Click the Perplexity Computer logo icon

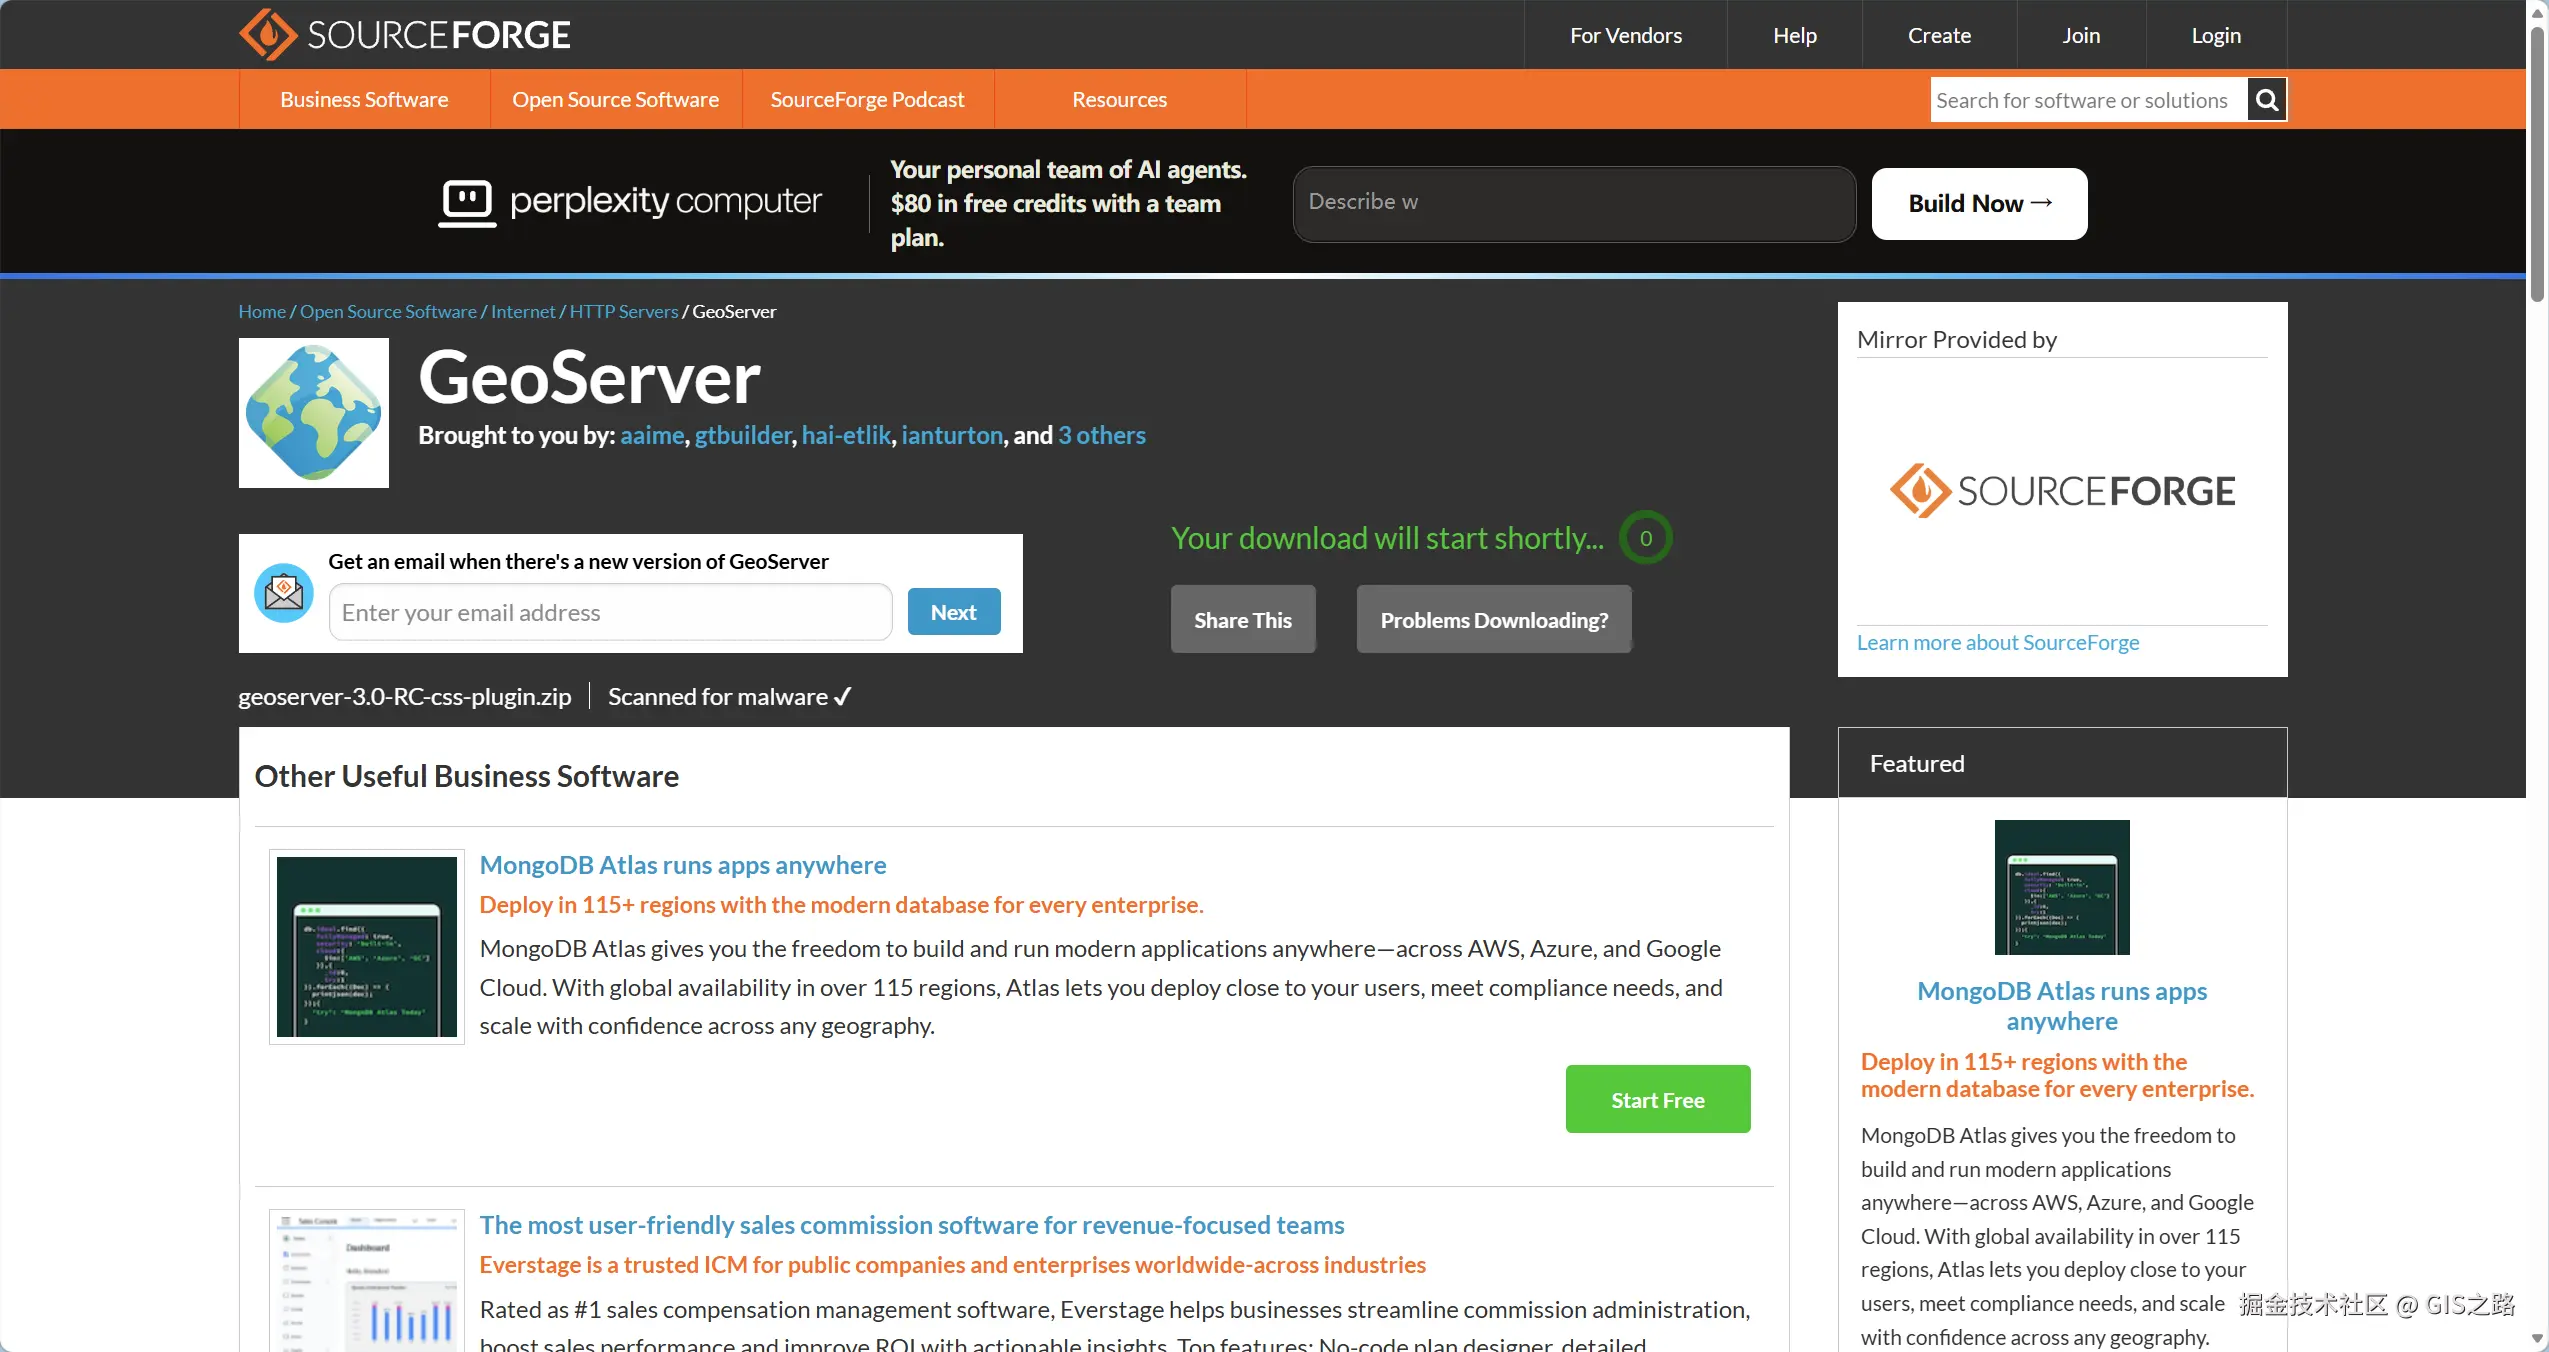coord(467,202)
